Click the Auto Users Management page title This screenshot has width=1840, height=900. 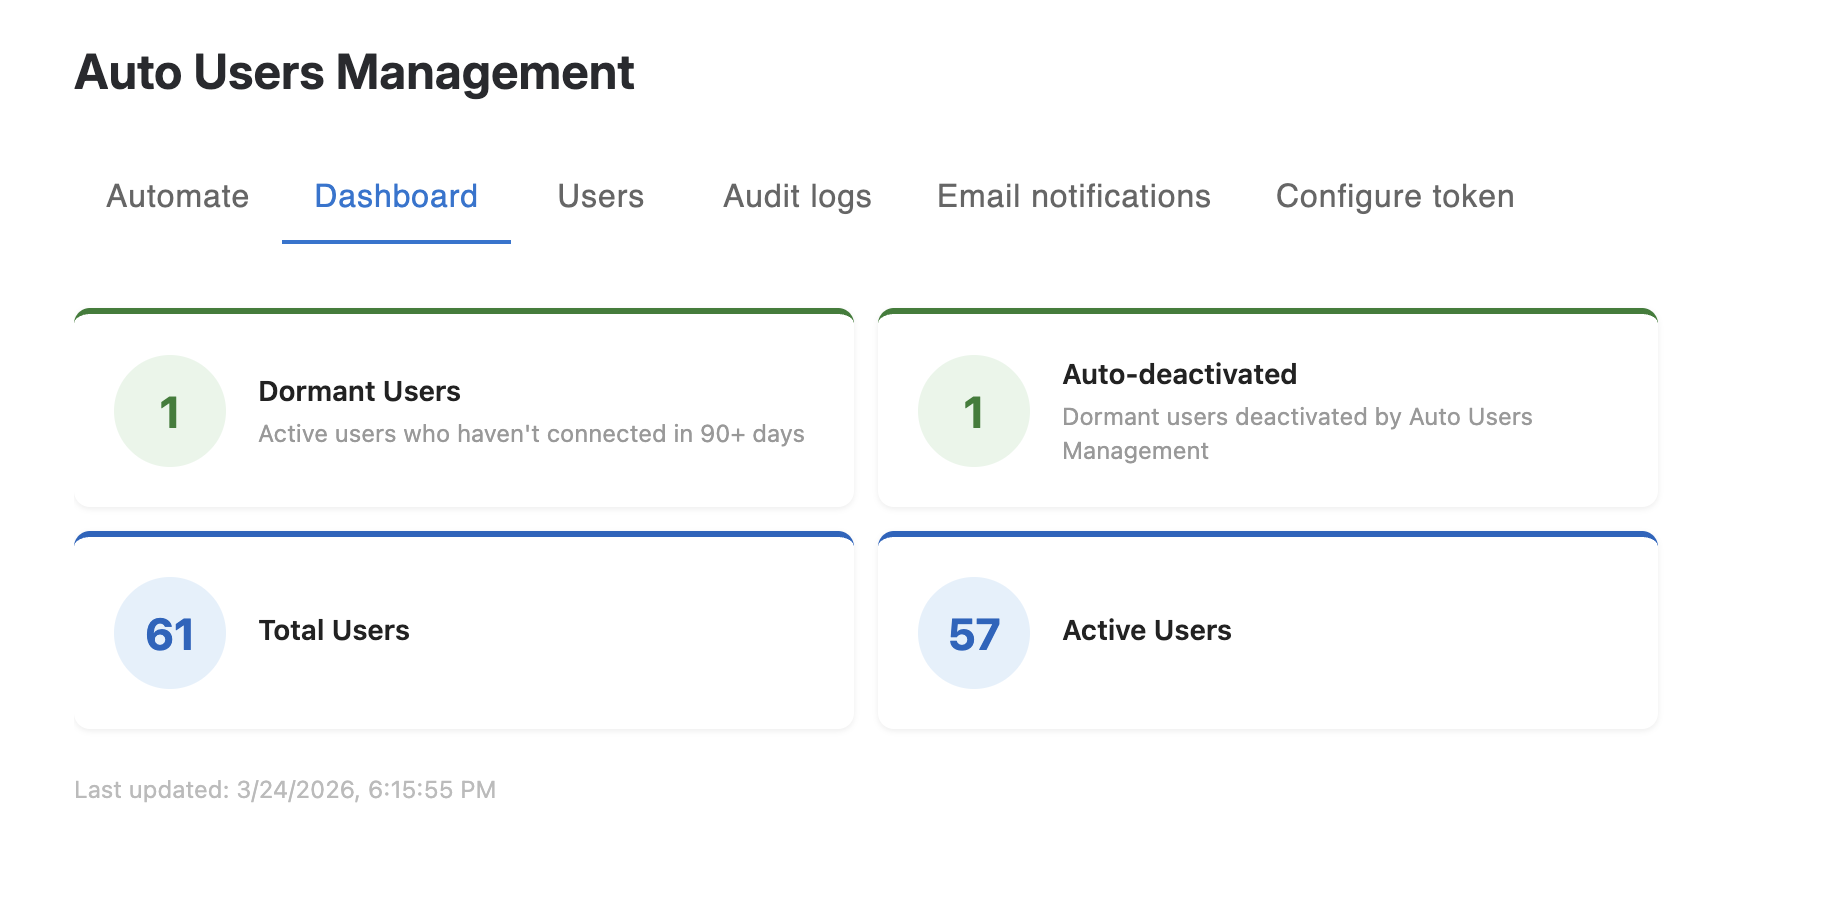click(355, 72)
